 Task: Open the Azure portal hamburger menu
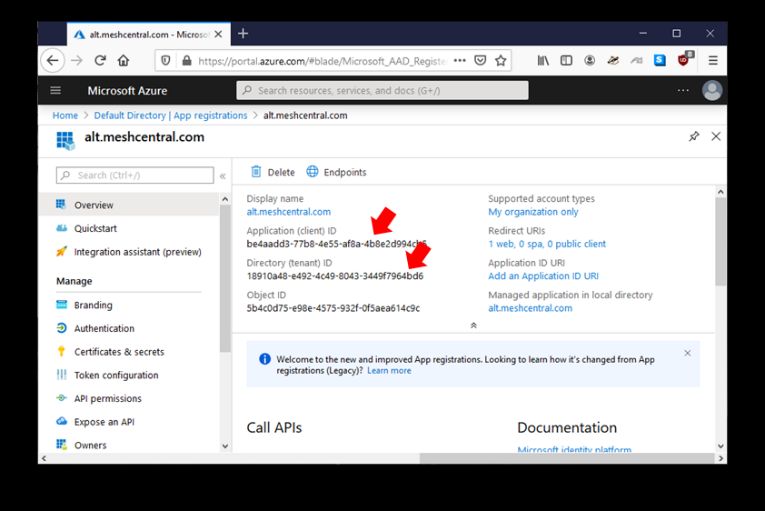pos(56,91)
